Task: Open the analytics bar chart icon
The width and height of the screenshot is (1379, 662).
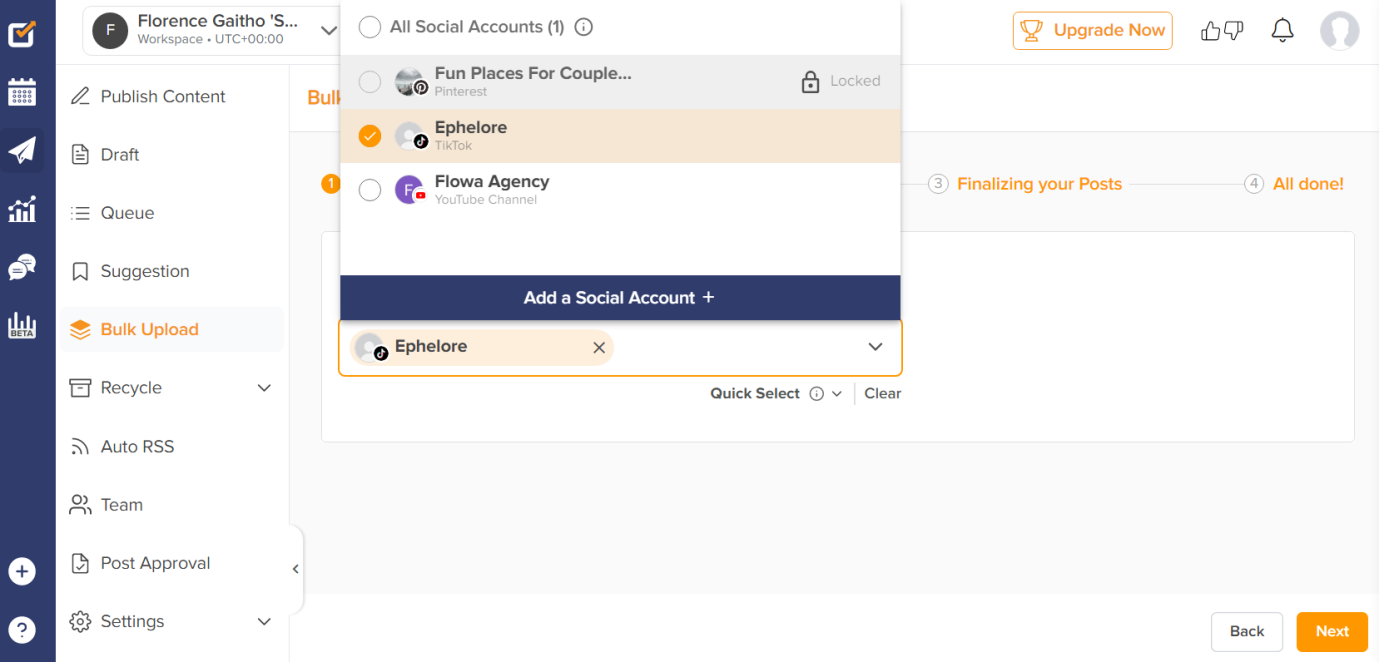Action: coord(22,209)
